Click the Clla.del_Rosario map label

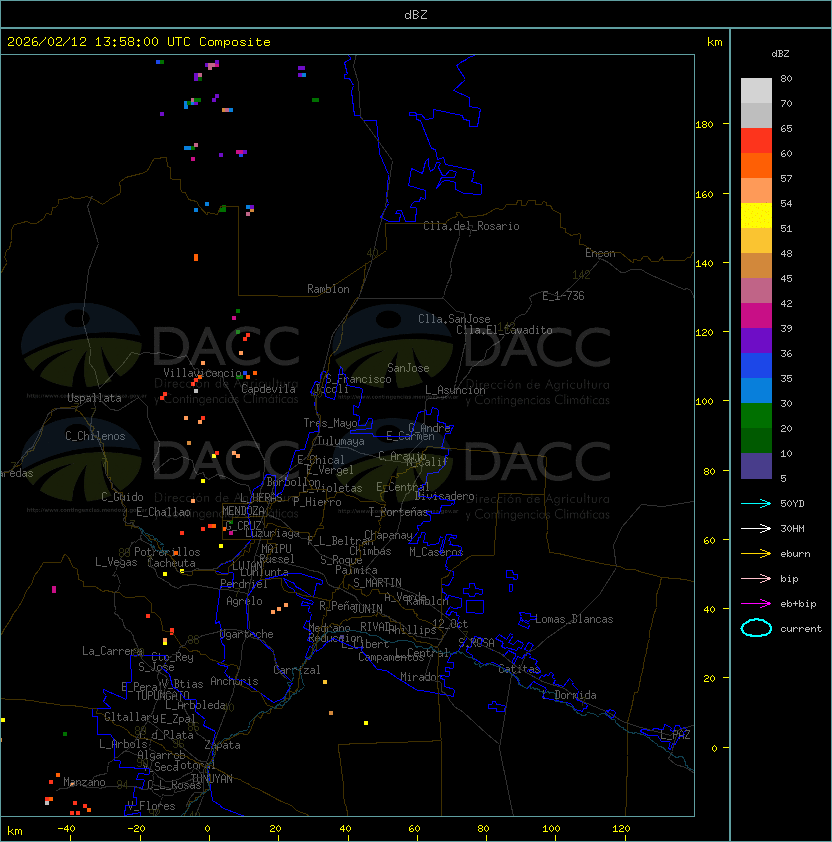(471, 226)
